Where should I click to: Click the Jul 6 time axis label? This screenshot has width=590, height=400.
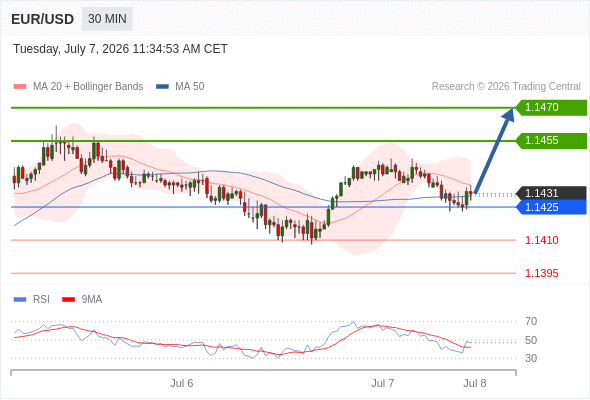[x=182, y=383]
